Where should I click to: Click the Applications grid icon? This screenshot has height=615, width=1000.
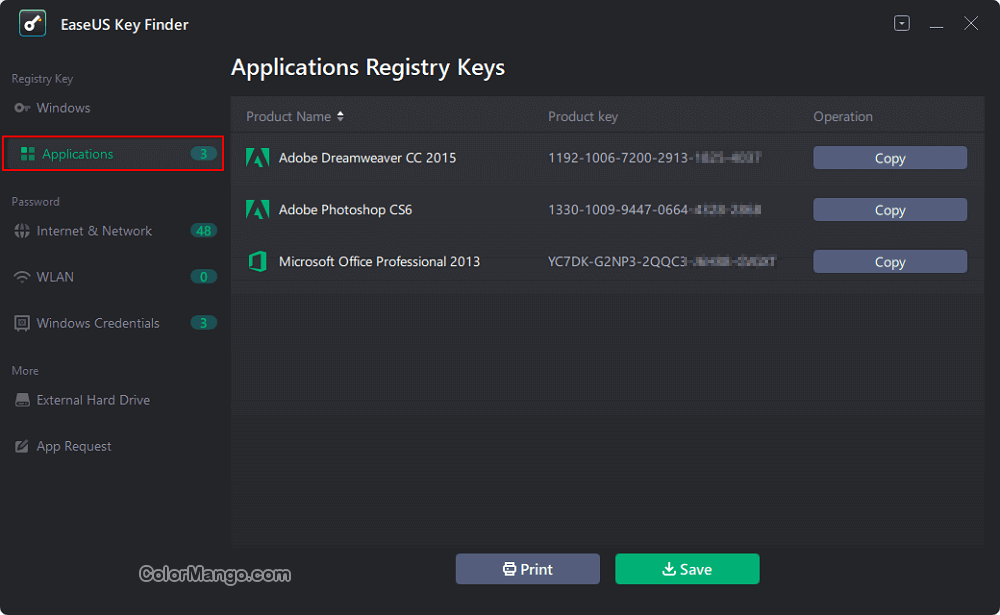[27, 154]
